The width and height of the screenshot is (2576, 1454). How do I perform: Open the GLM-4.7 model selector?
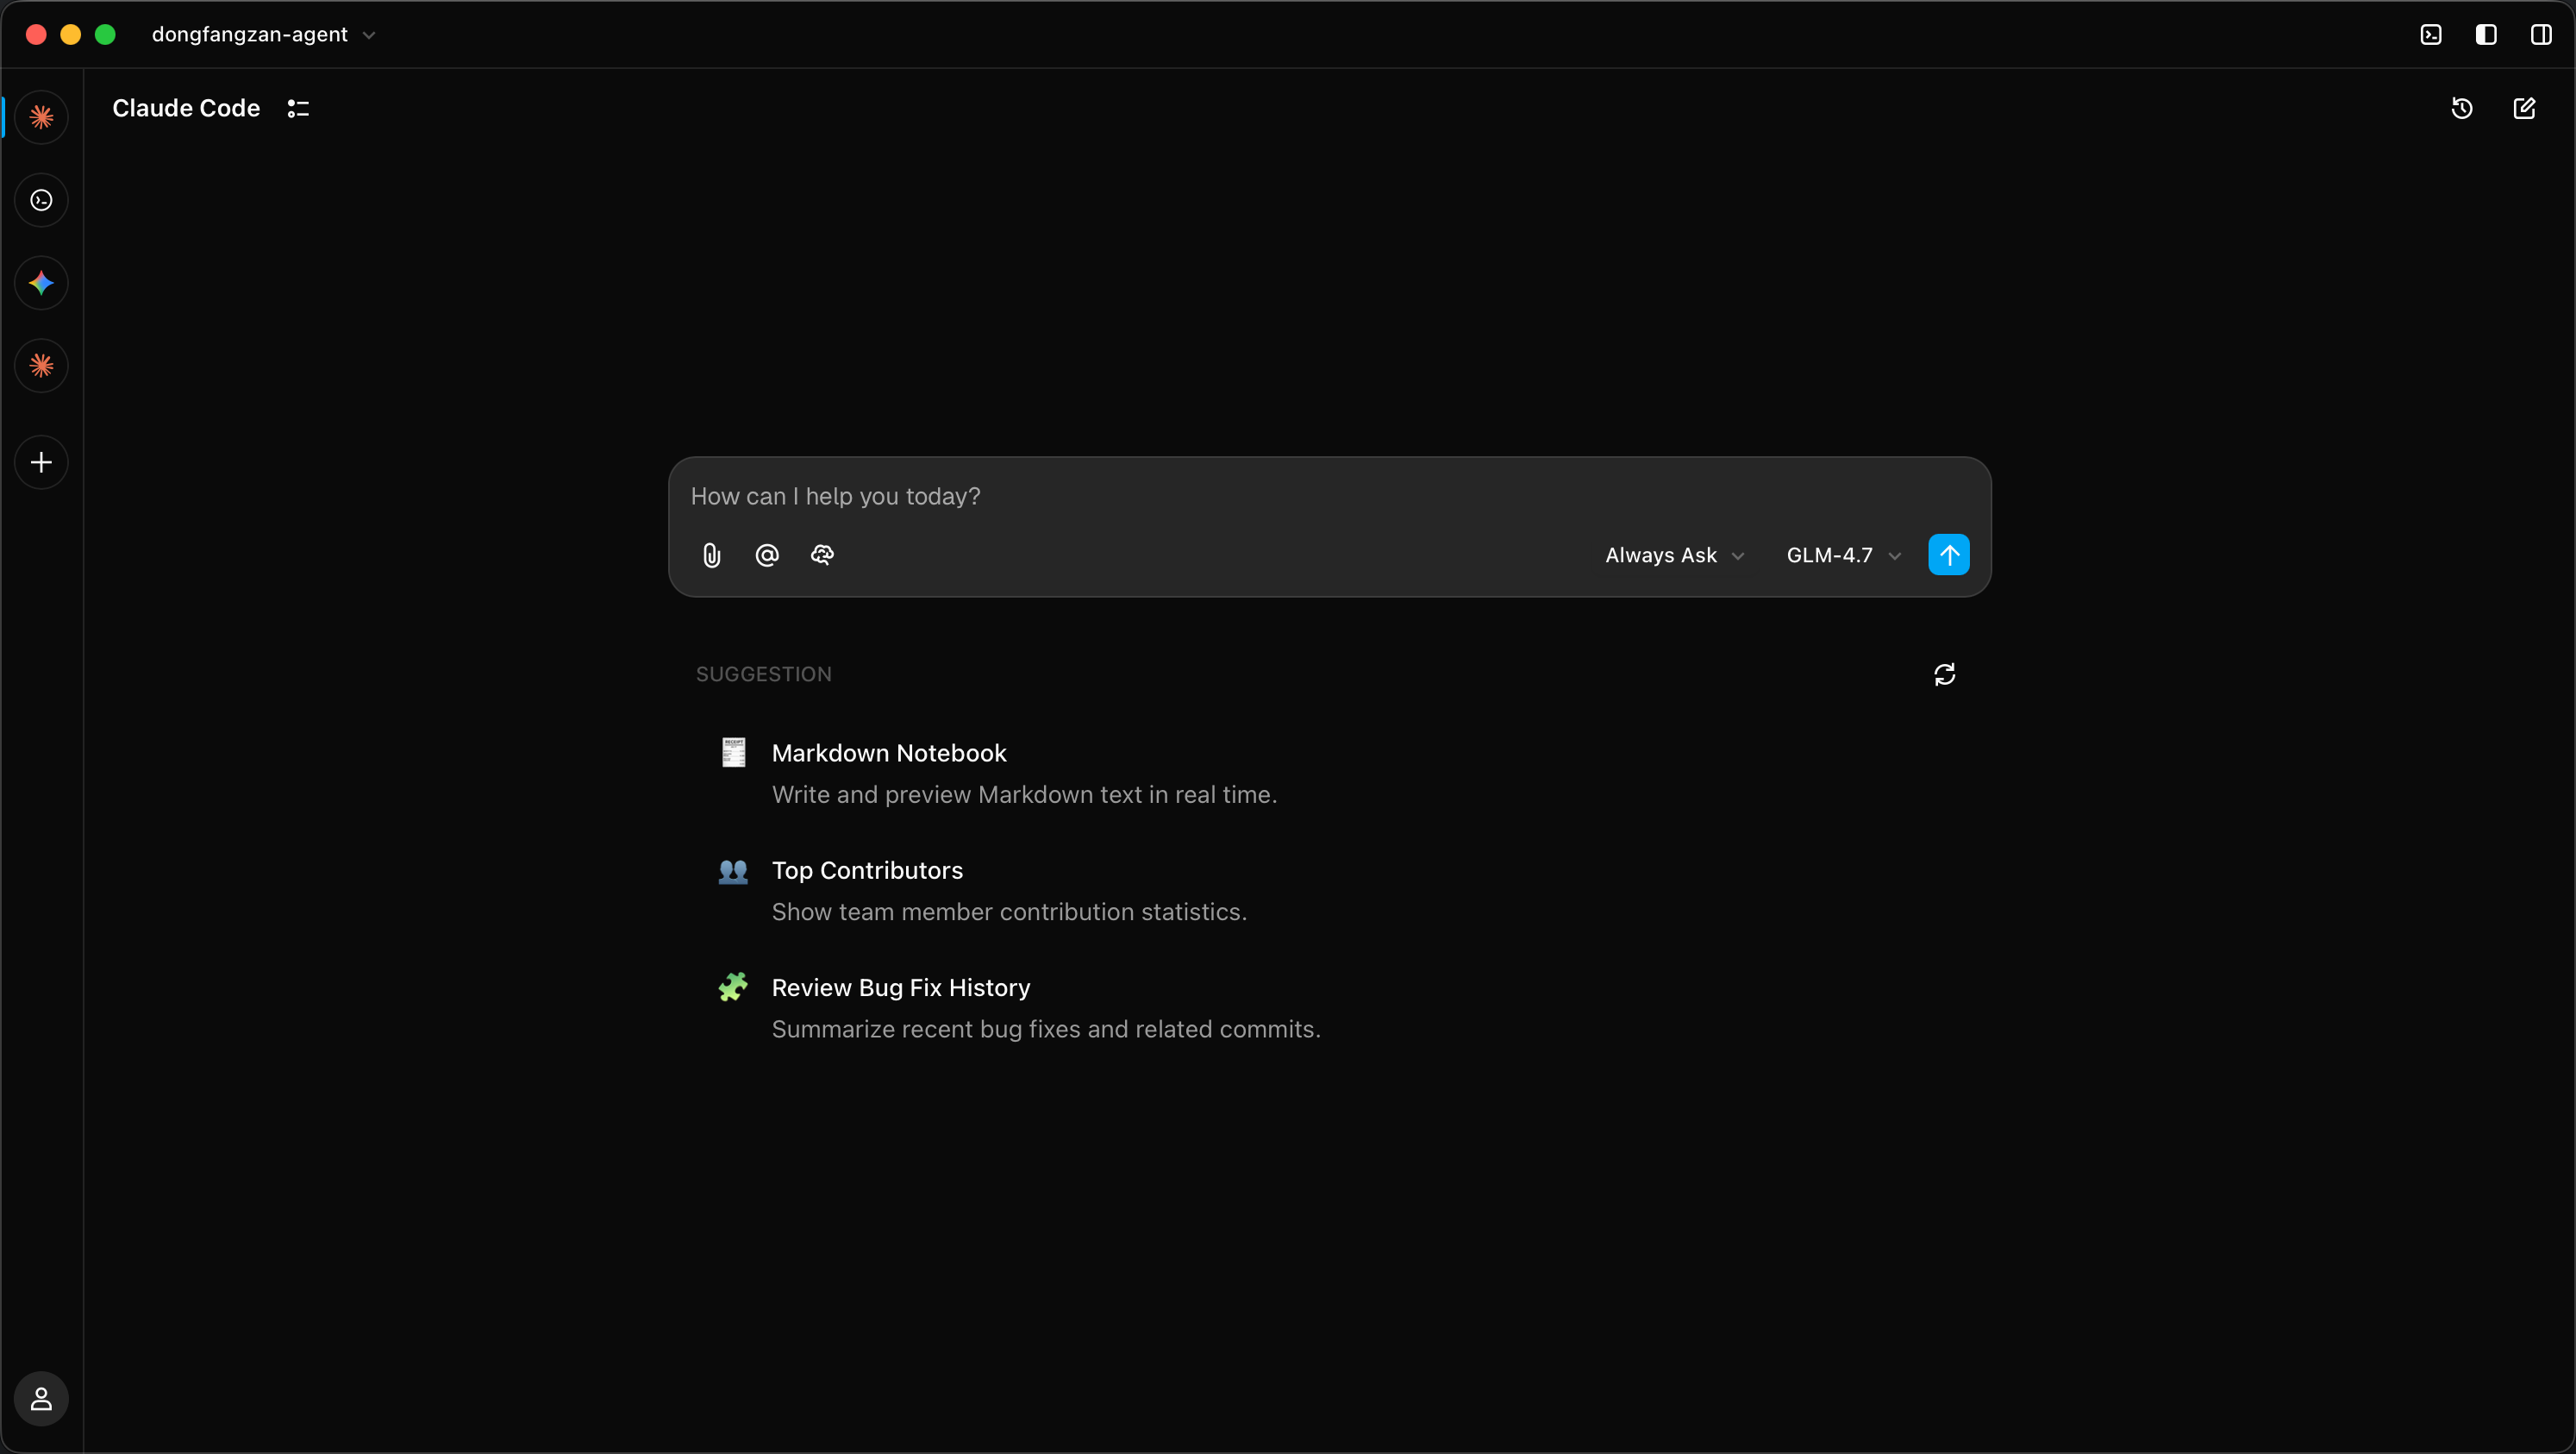pos(1843,555)
